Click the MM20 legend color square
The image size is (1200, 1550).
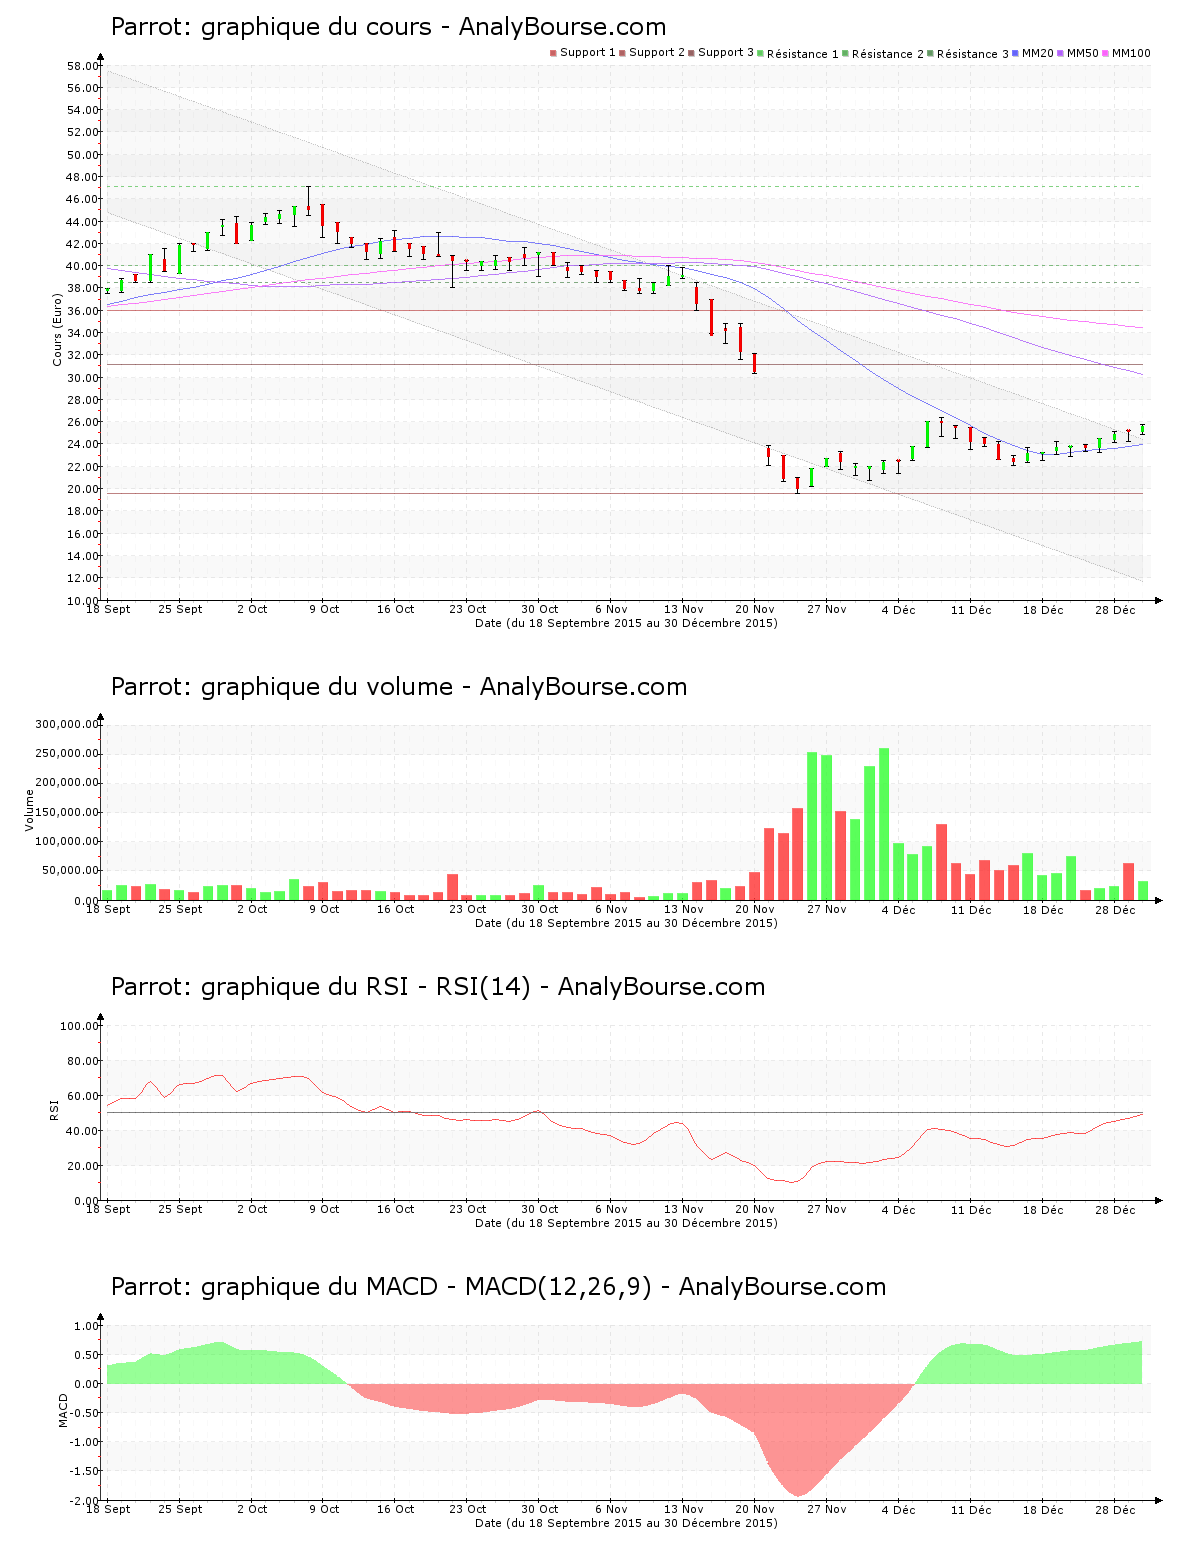tap(1016, 53)
